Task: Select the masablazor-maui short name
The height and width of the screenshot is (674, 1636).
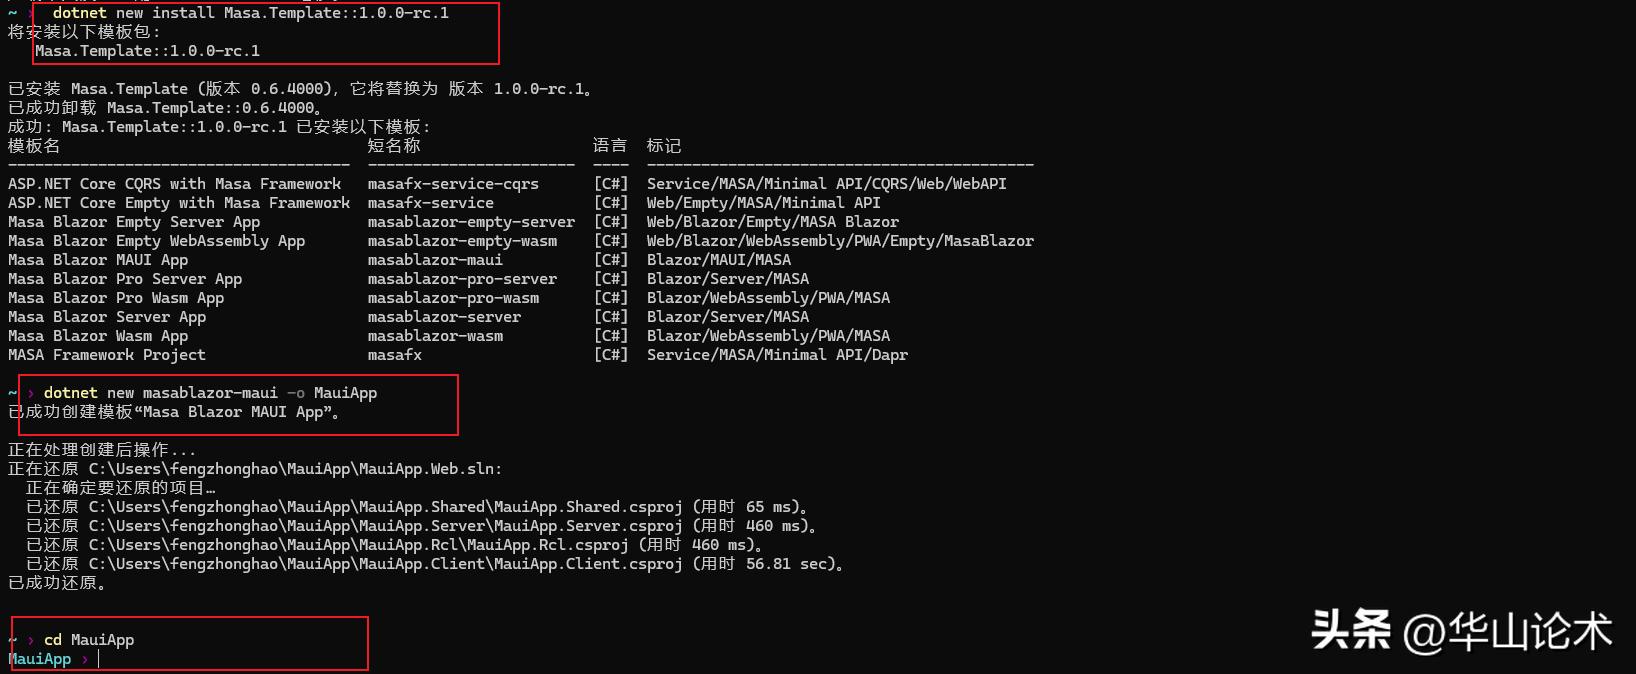Action: tap(434, 260)
